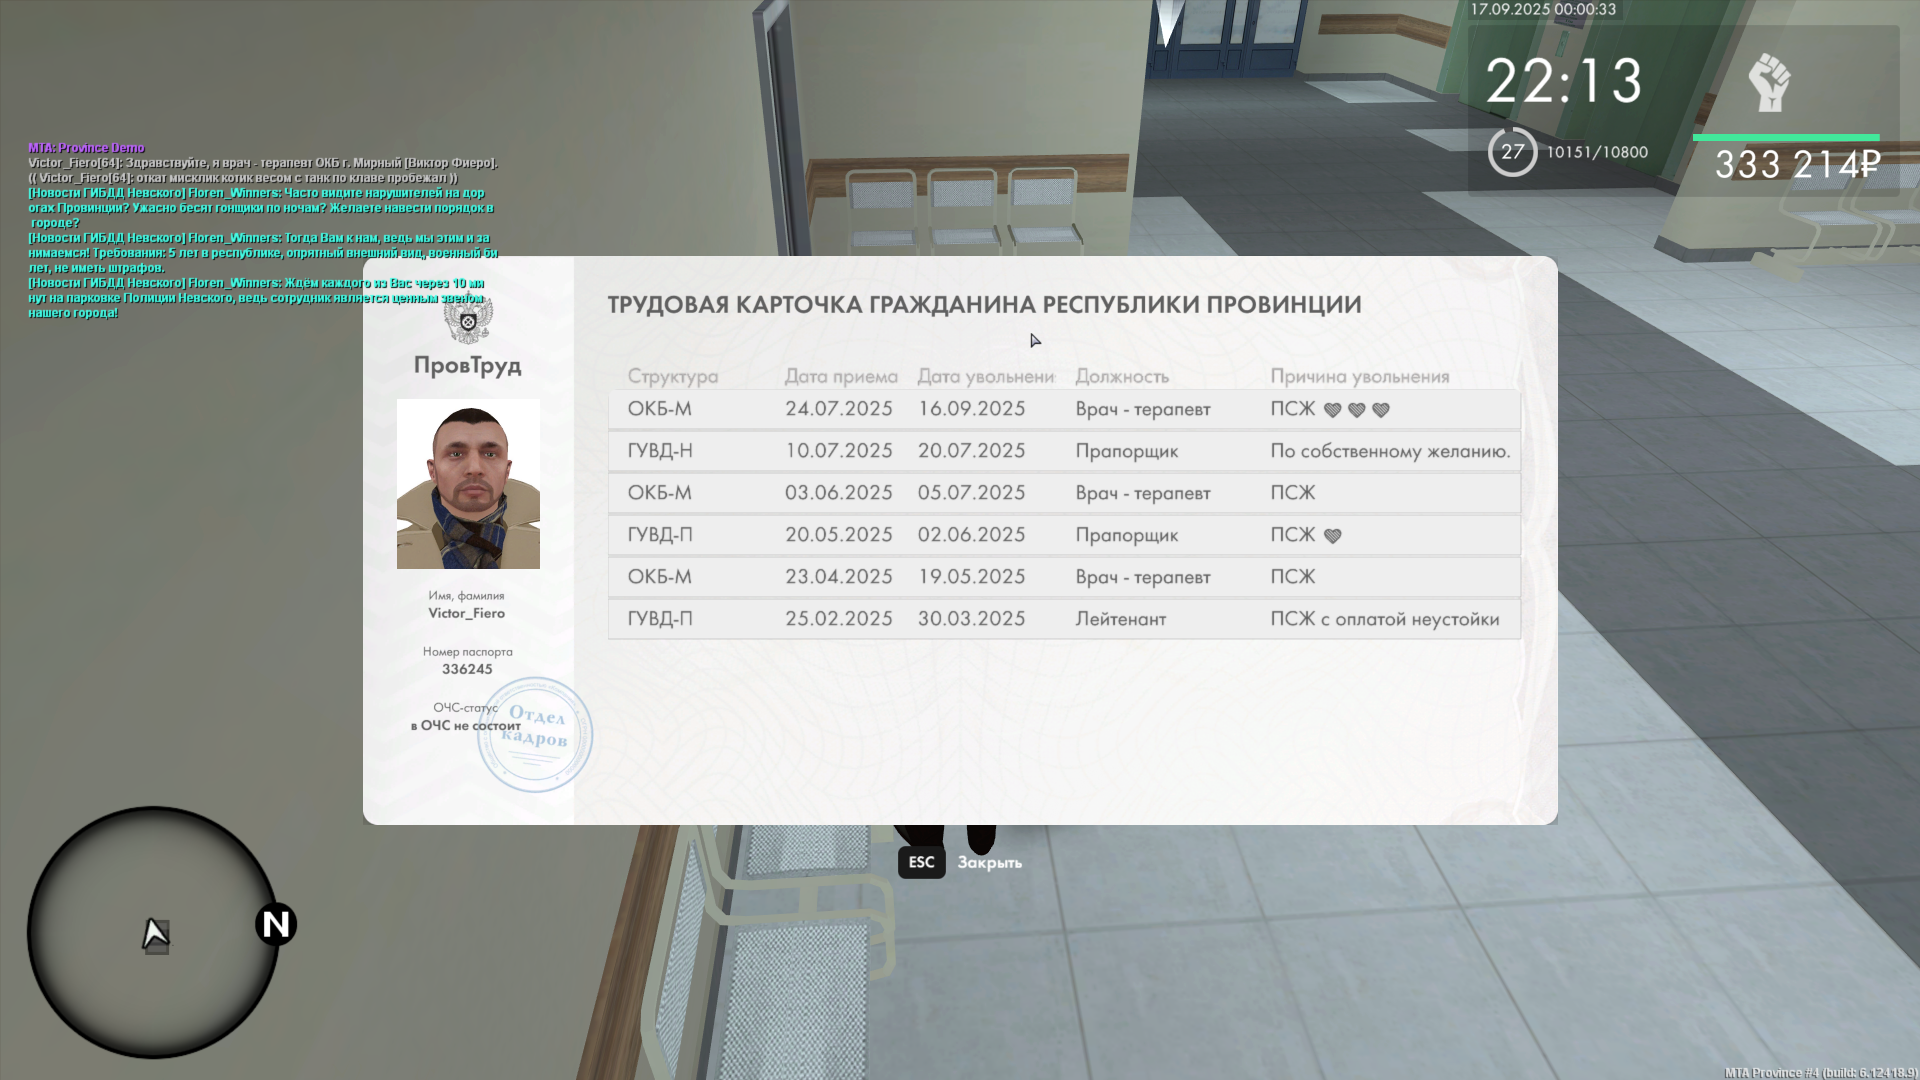This screenshot has height=1080, width=1920.
Task: Click the ПровТруд coat of arms emblem
Action: click(467, 322)
